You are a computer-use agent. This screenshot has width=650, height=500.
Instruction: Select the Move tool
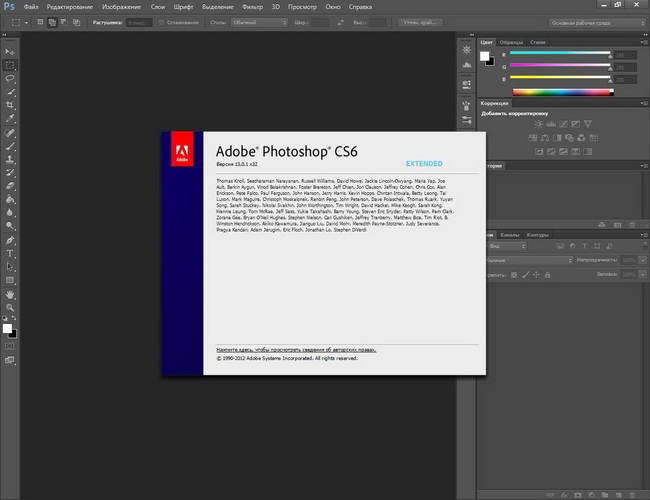pyautogui.click(x=10, y=52)
